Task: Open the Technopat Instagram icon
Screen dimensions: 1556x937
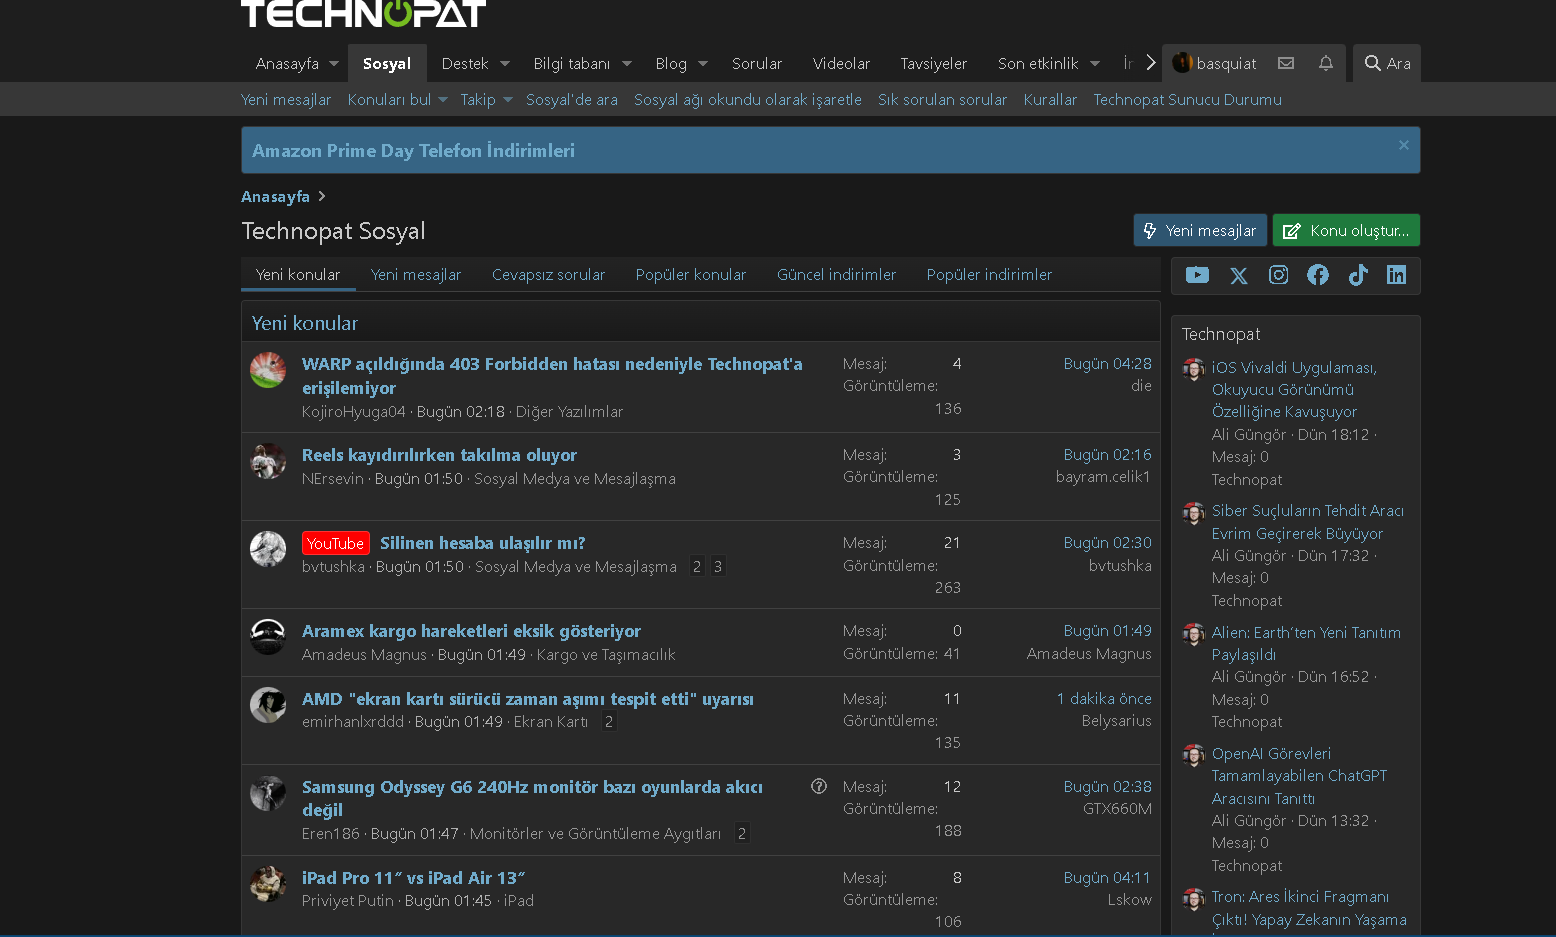Action: point(1278,275)
